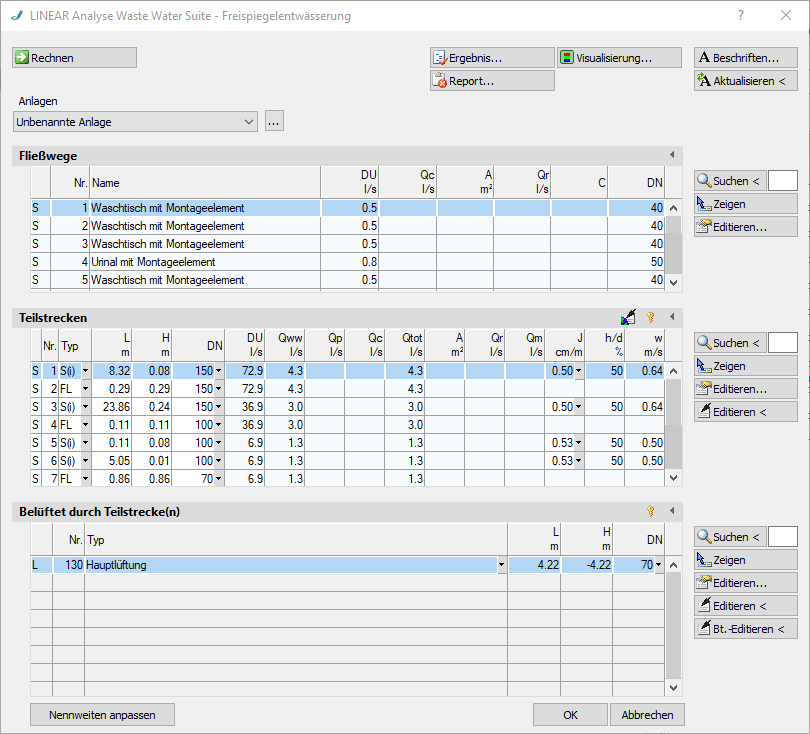Open the DN dropdown in Teilstrecken row 1
Image resolution: width=810 pixels, height=734 pixels.
[219, 371]
